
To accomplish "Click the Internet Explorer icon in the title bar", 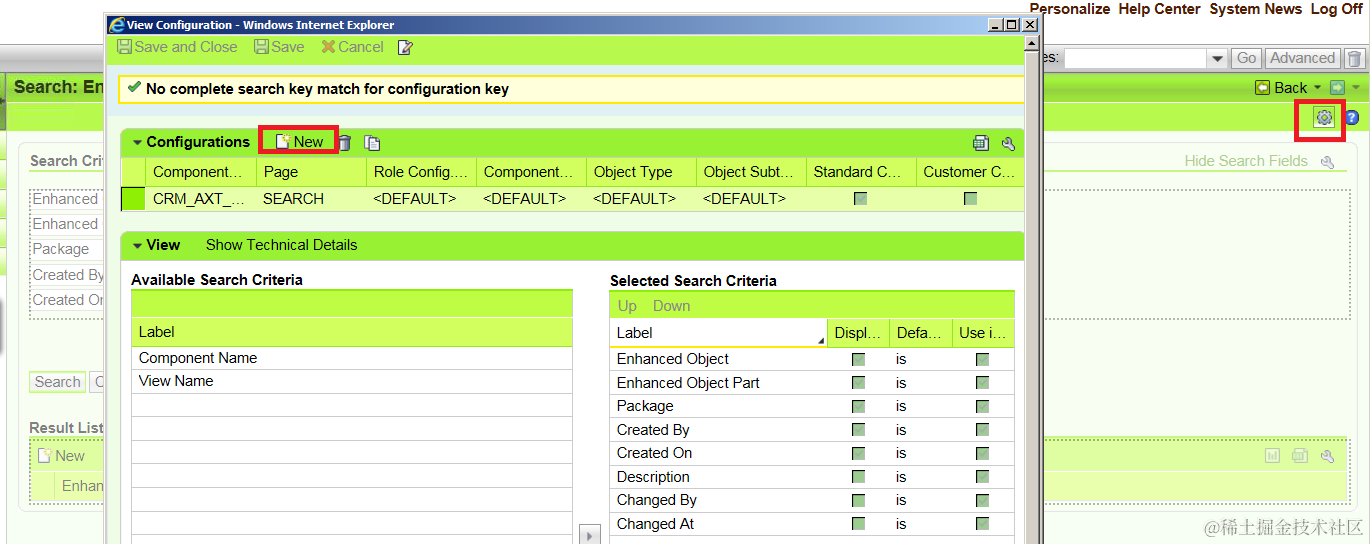I will (x=117, y=25).
